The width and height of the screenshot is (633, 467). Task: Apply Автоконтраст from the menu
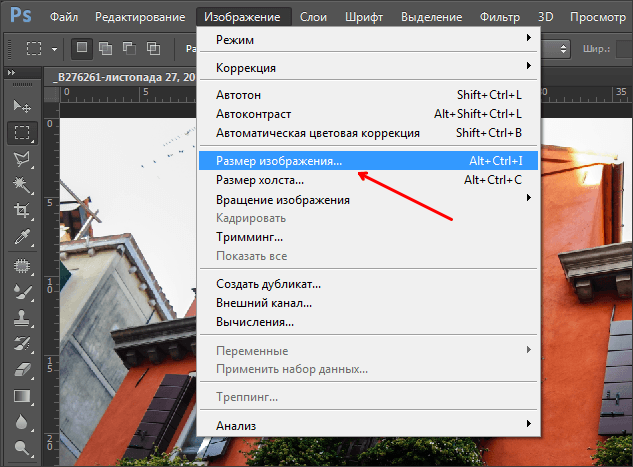368,114
